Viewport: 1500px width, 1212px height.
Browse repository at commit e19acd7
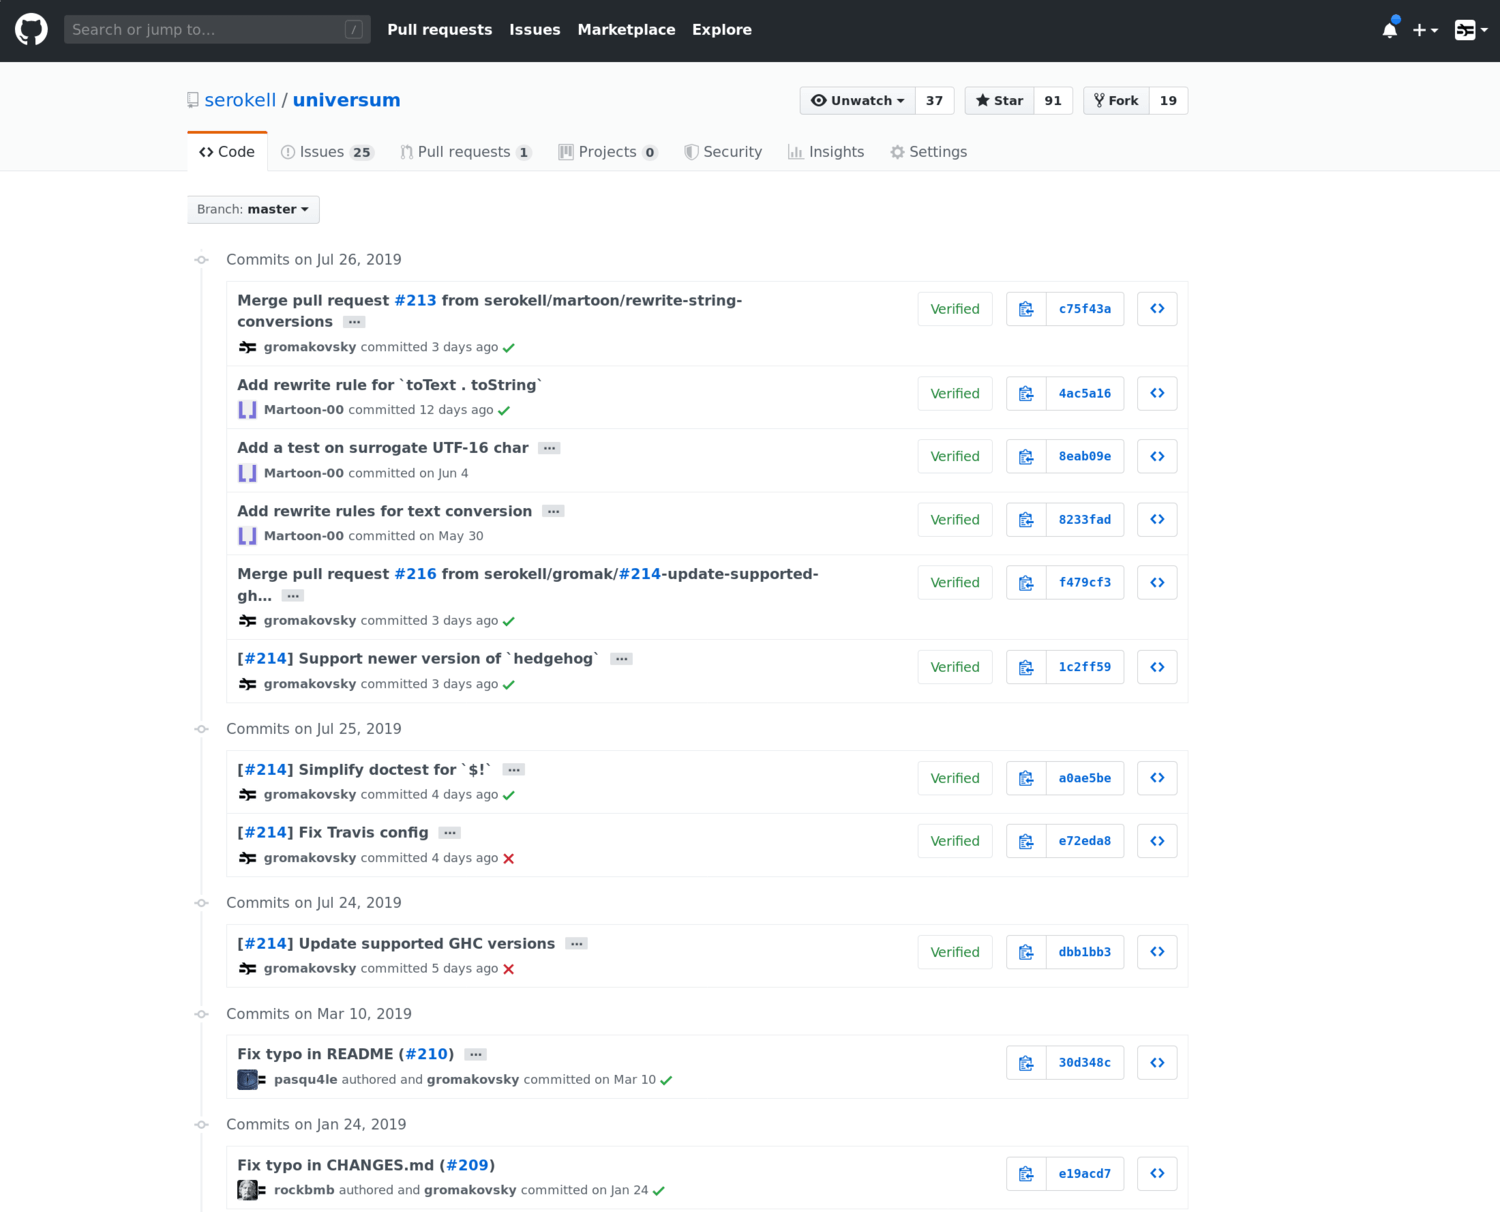(1157, 1173)
